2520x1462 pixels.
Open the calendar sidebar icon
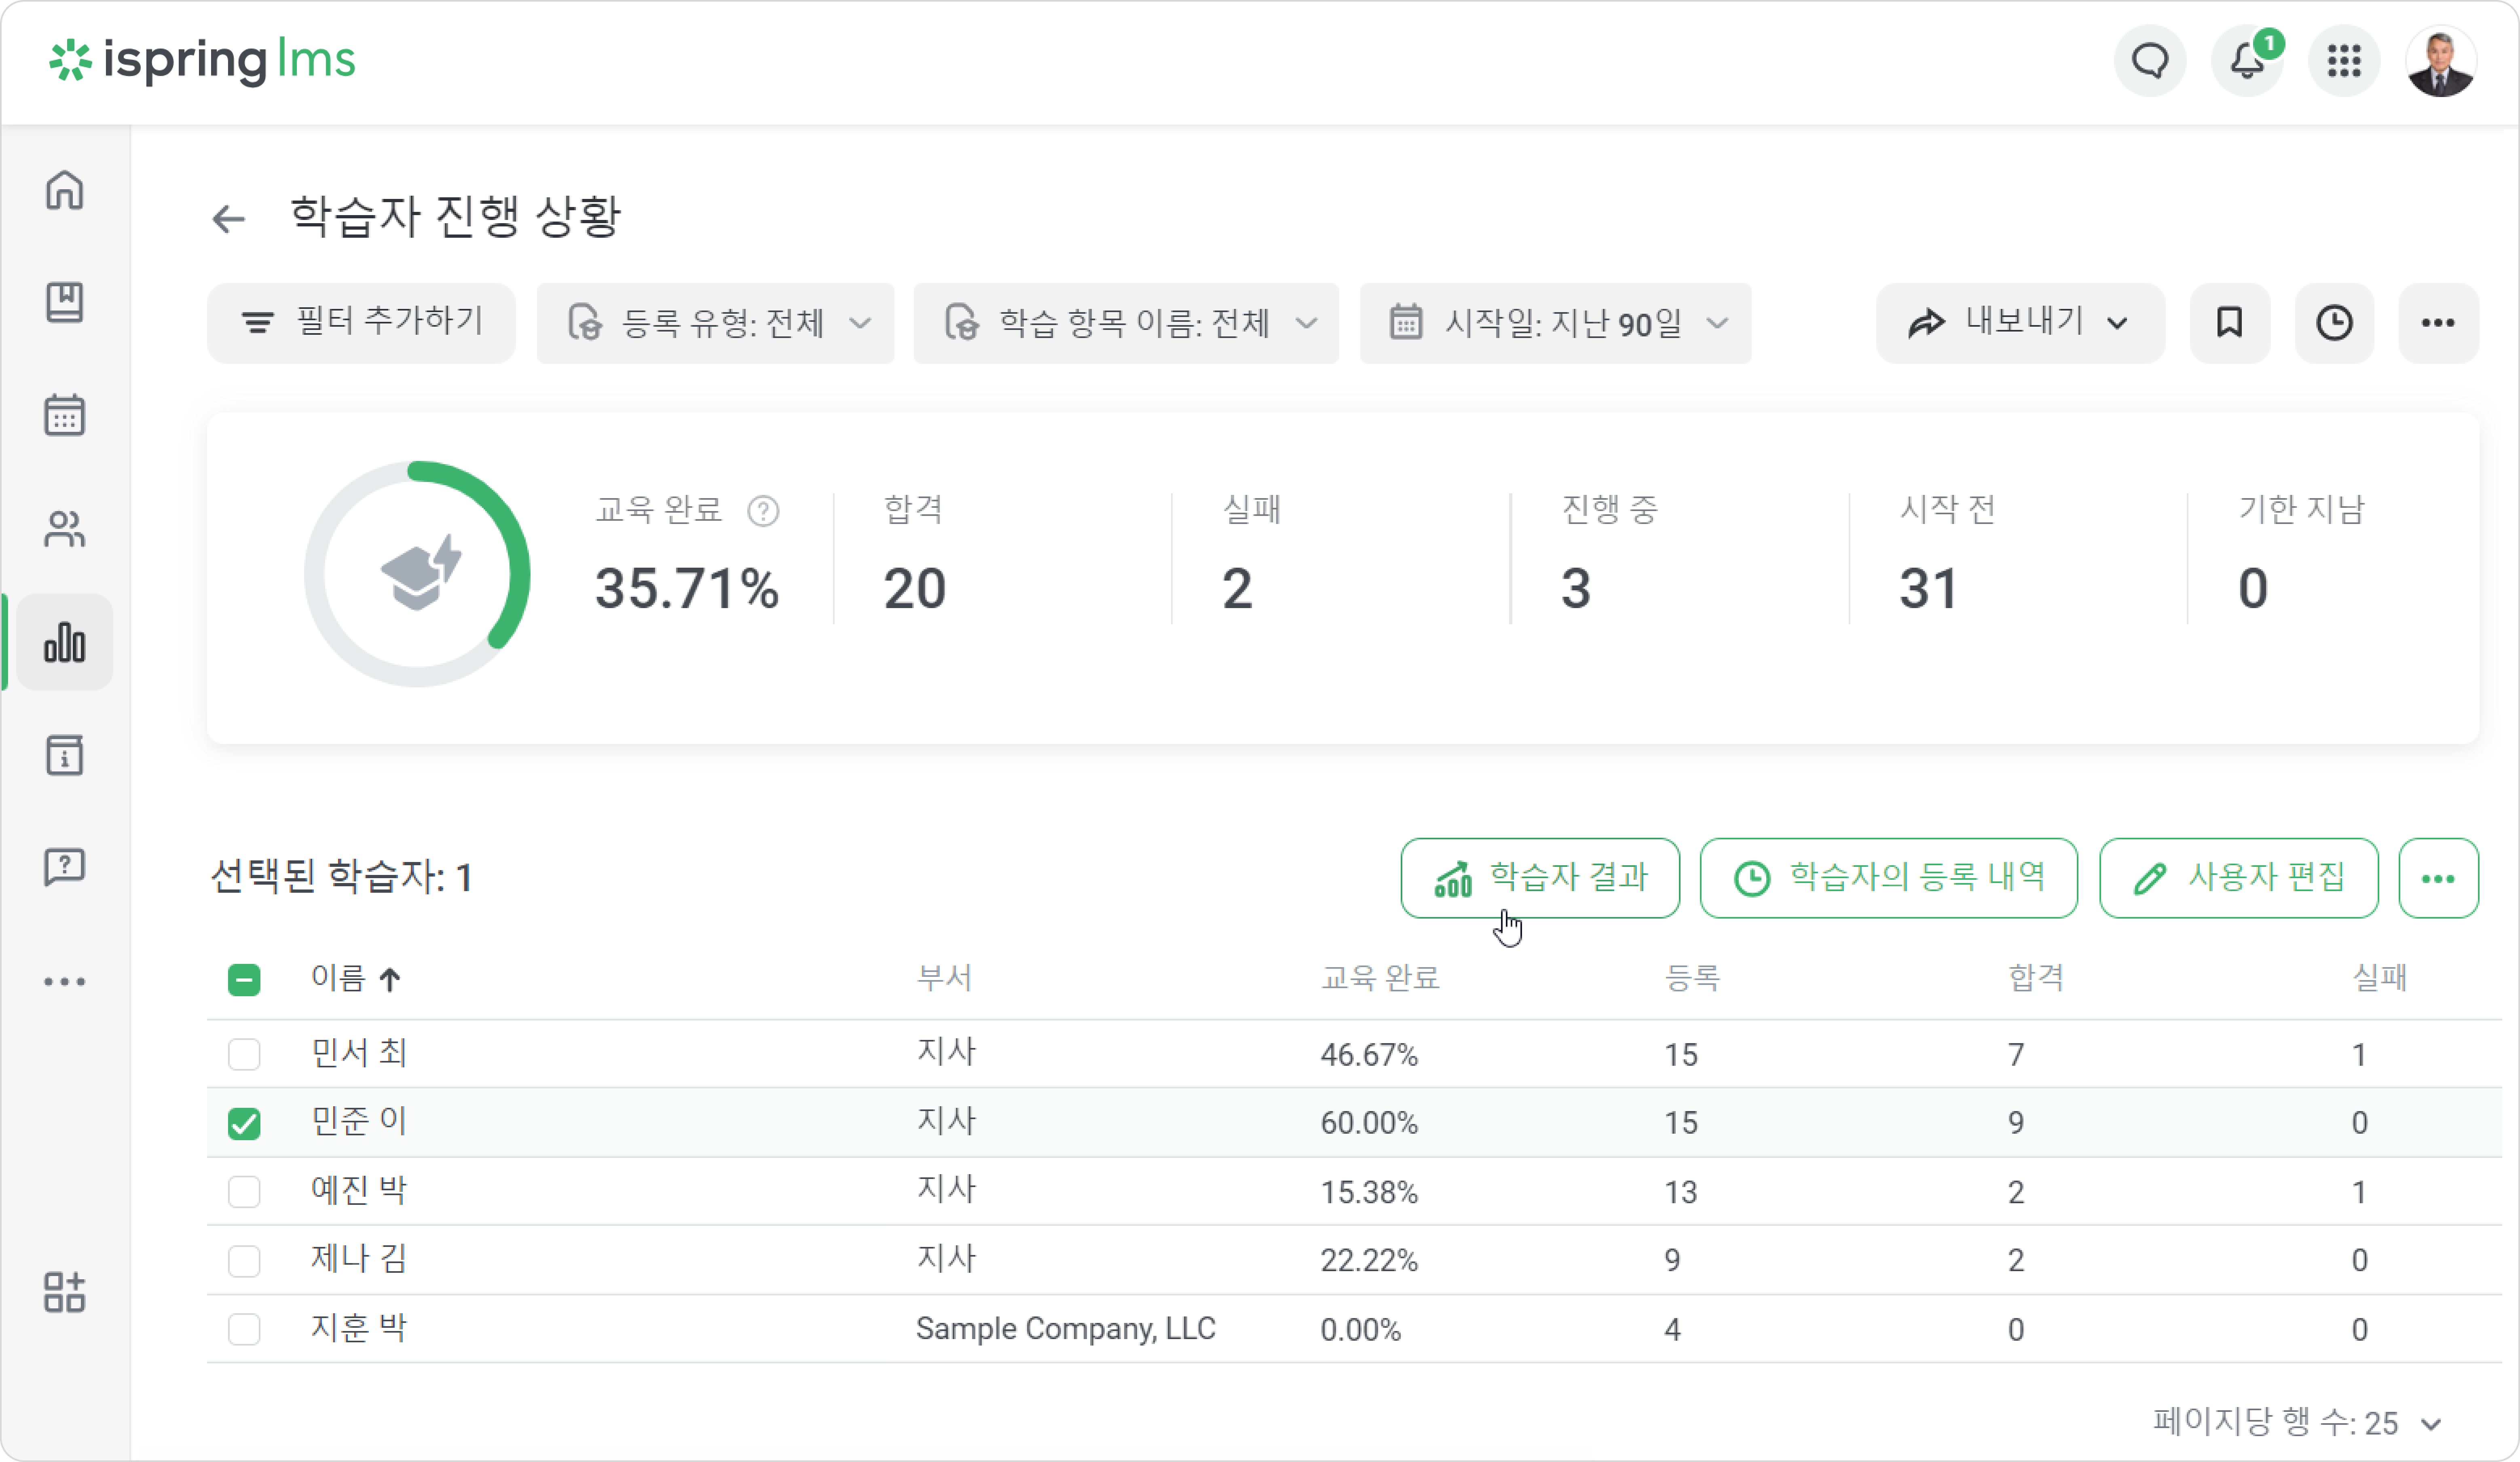(65, 415)
